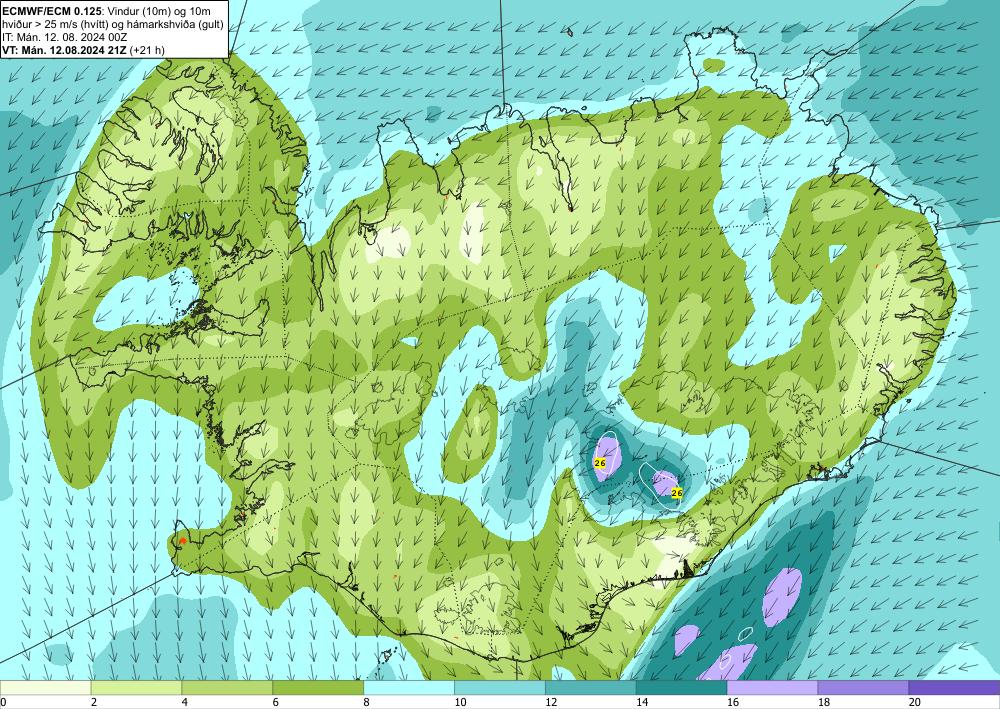This screenshot has height=709, width=1000.
Task: Click the 14–16 m/s dark teal swatch
Action: pyautogui.click(x=681, y=688)
